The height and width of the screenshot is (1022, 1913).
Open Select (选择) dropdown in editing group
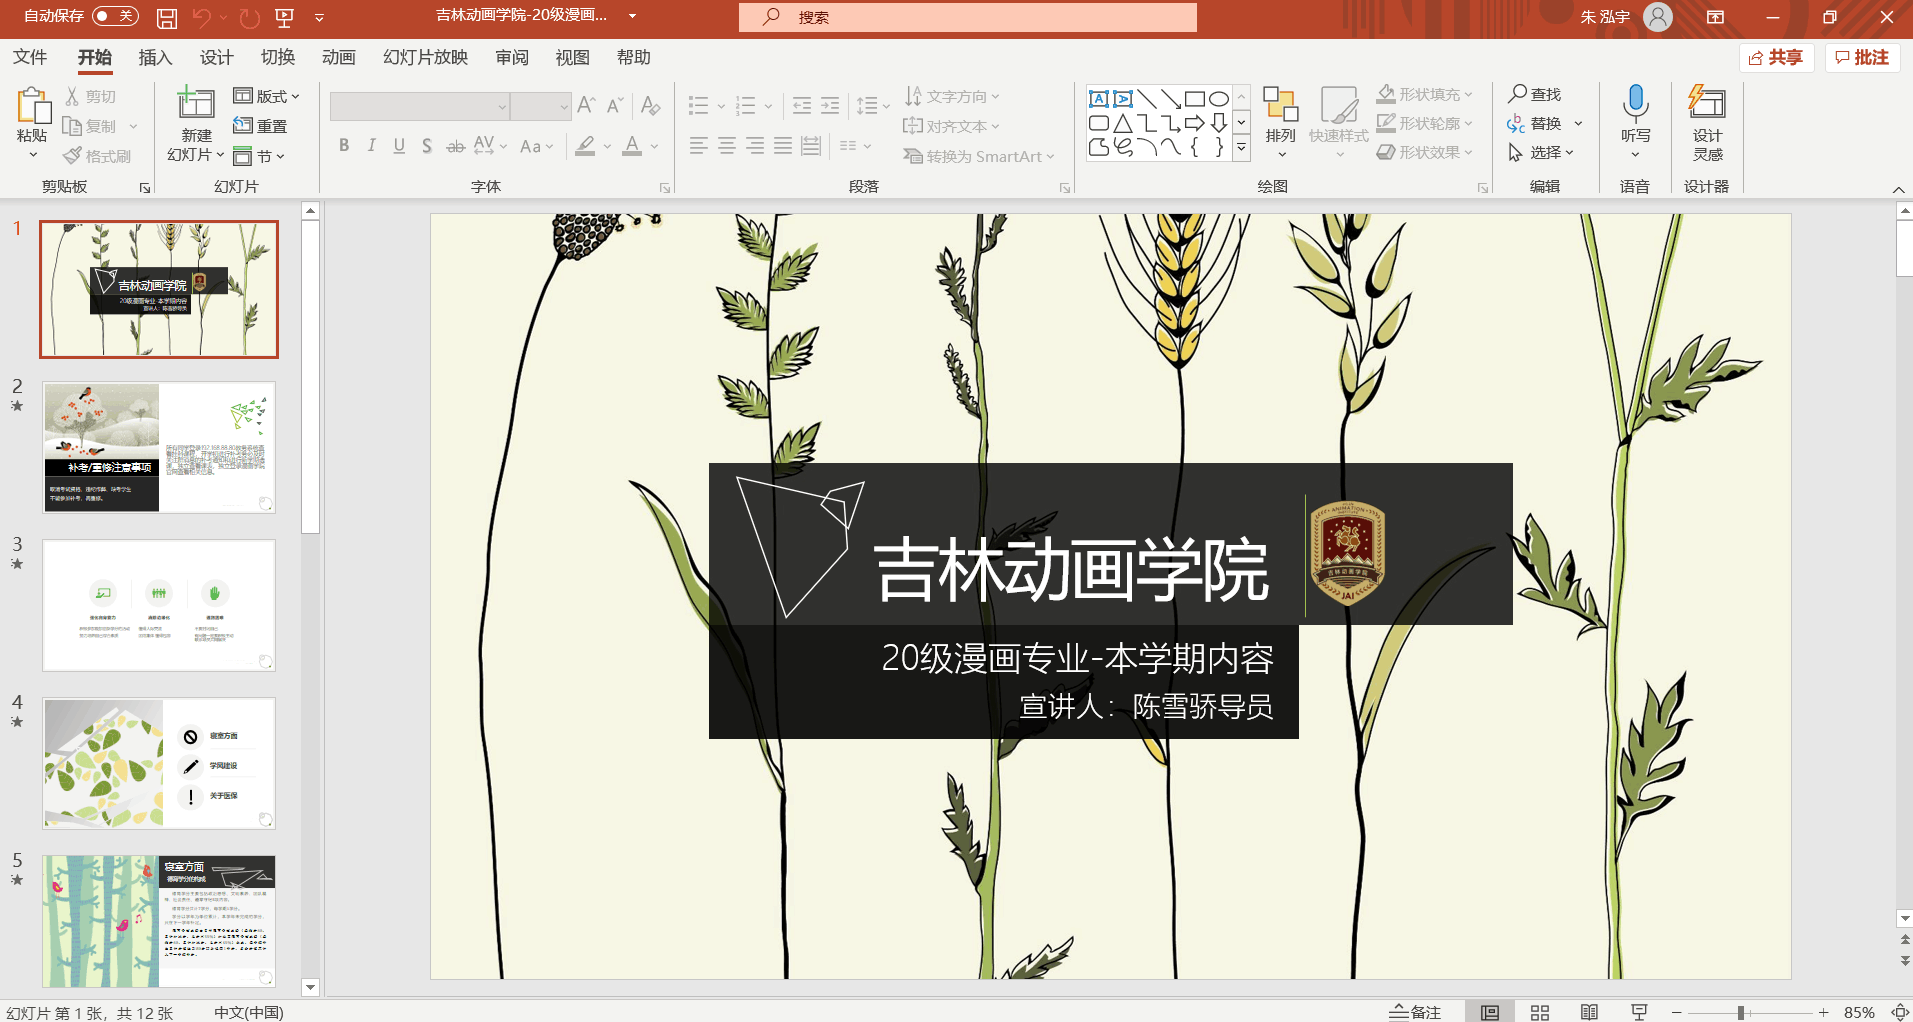1541,152
